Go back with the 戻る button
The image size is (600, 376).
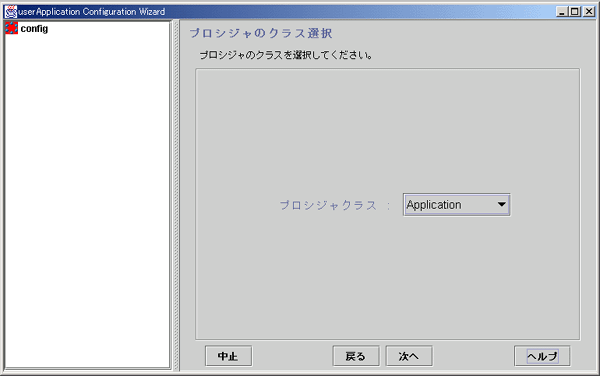[356, 356]
